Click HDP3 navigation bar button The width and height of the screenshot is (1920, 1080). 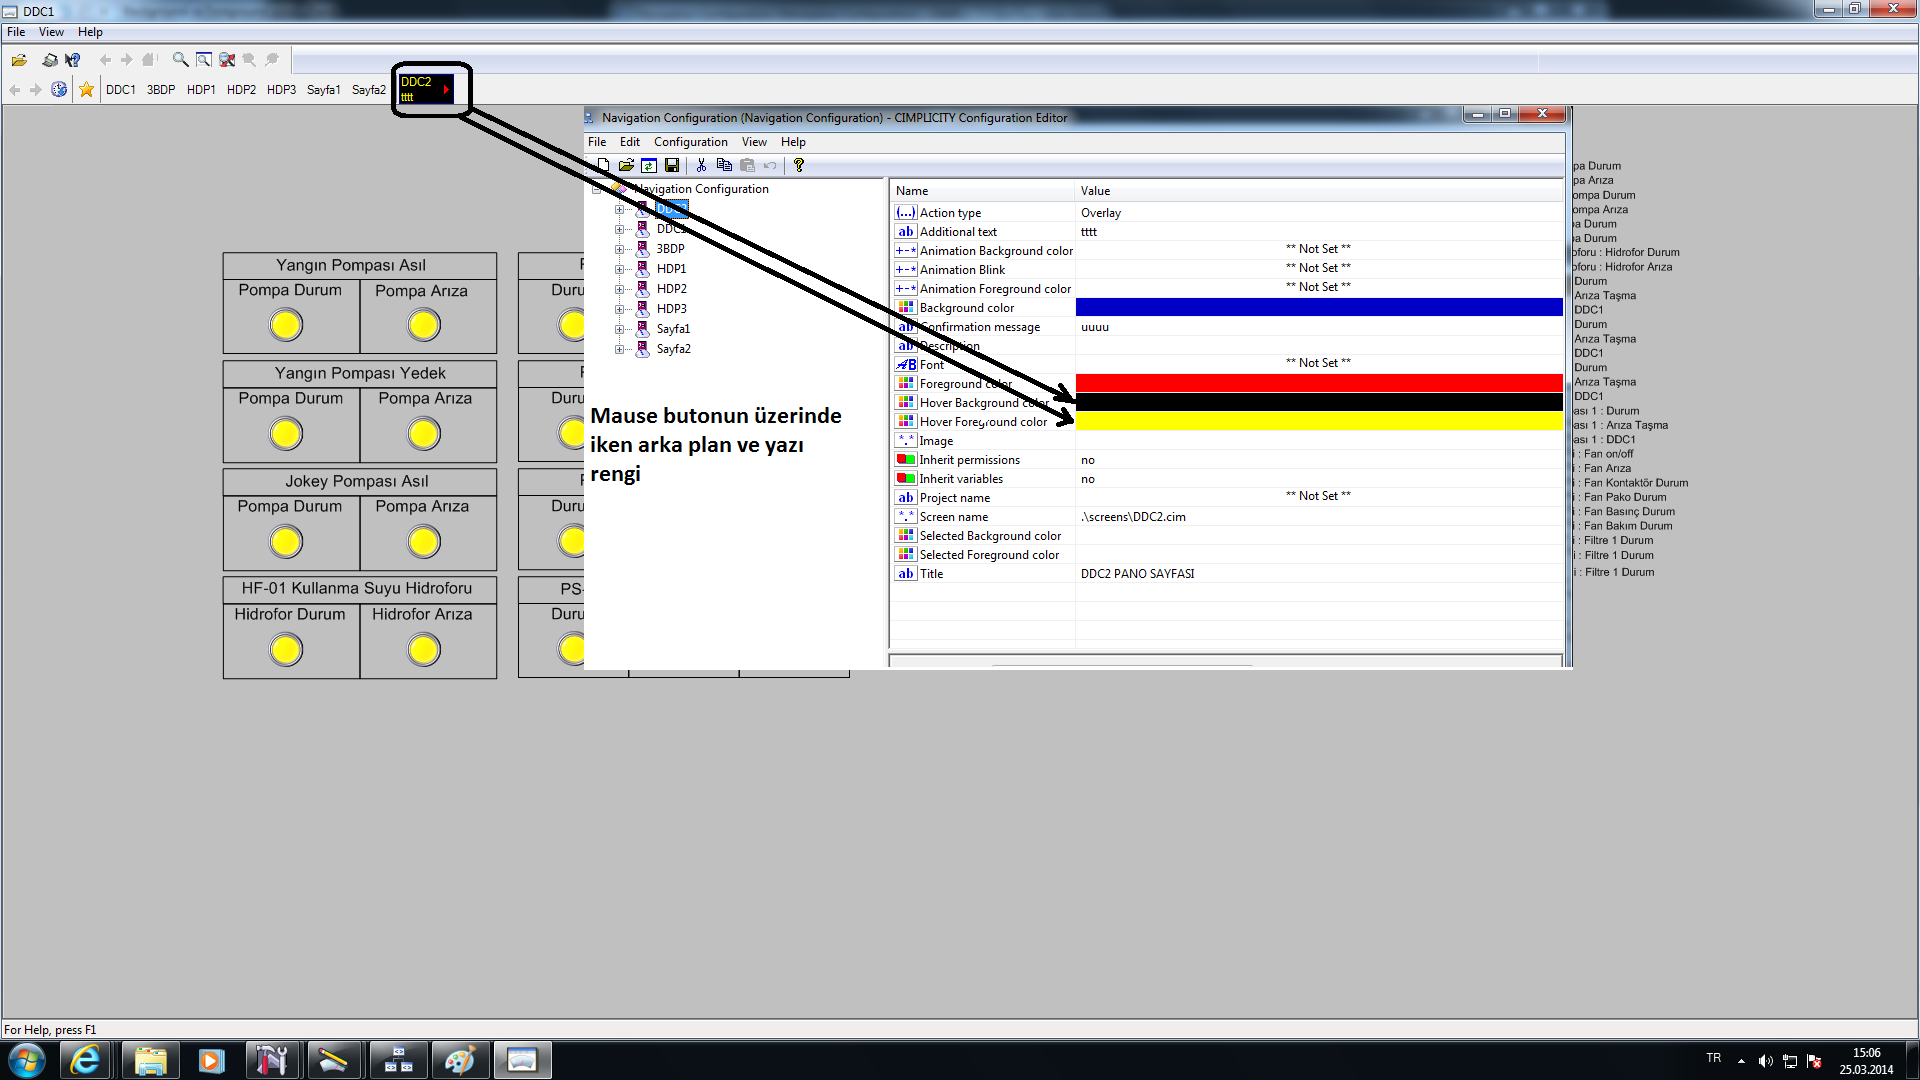coord(281,90)
